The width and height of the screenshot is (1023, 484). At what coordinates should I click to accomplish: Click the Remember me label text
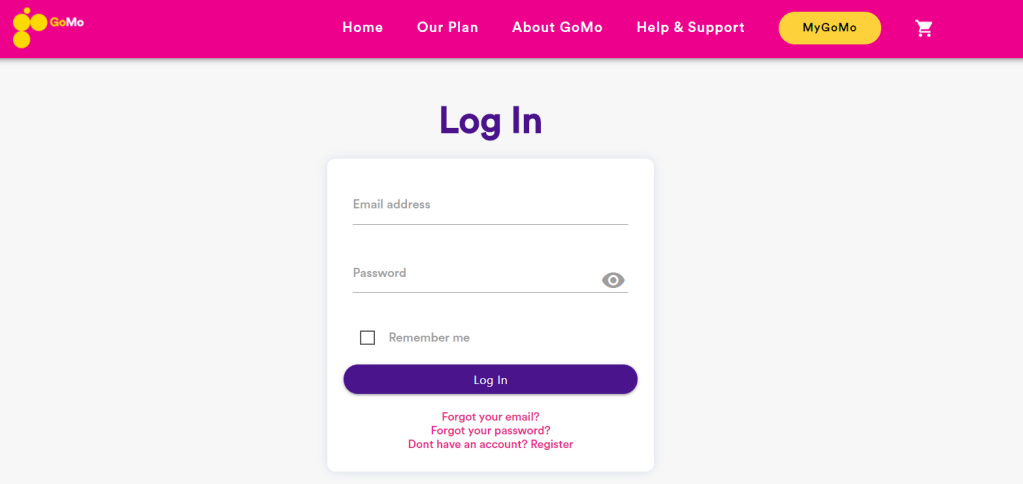pos(429,338)
